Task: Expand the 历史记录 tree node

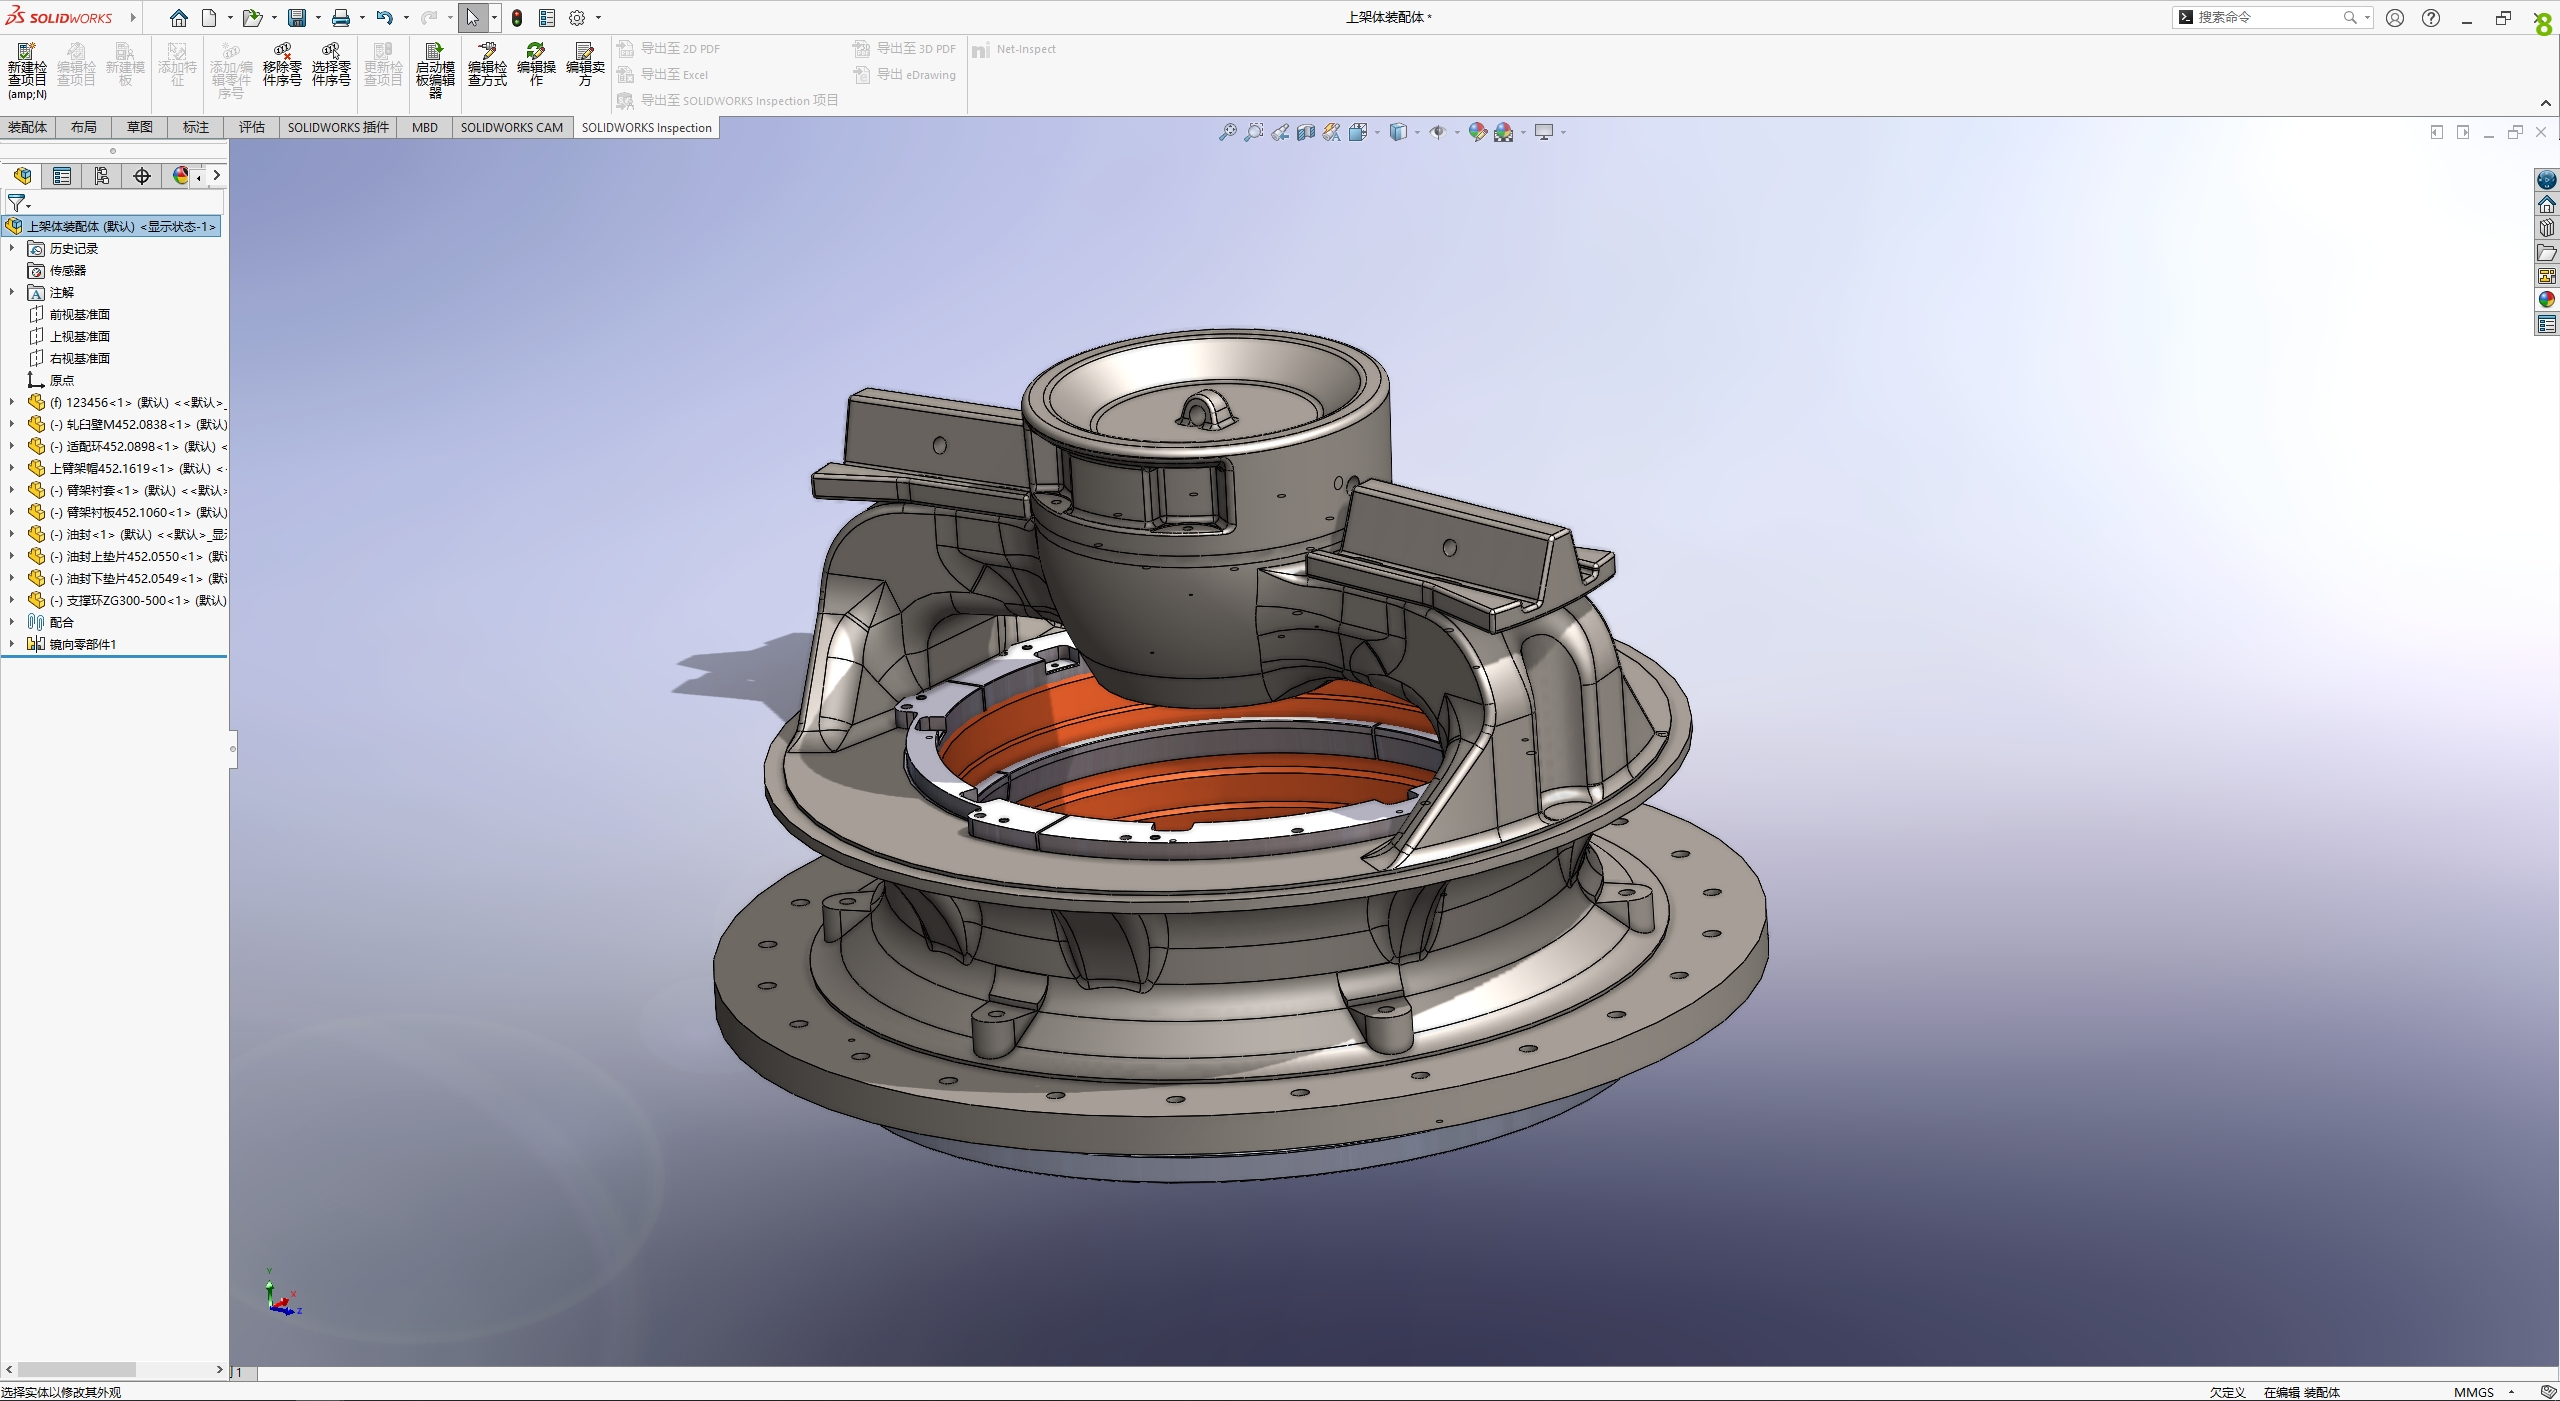Action: (12, 248)
